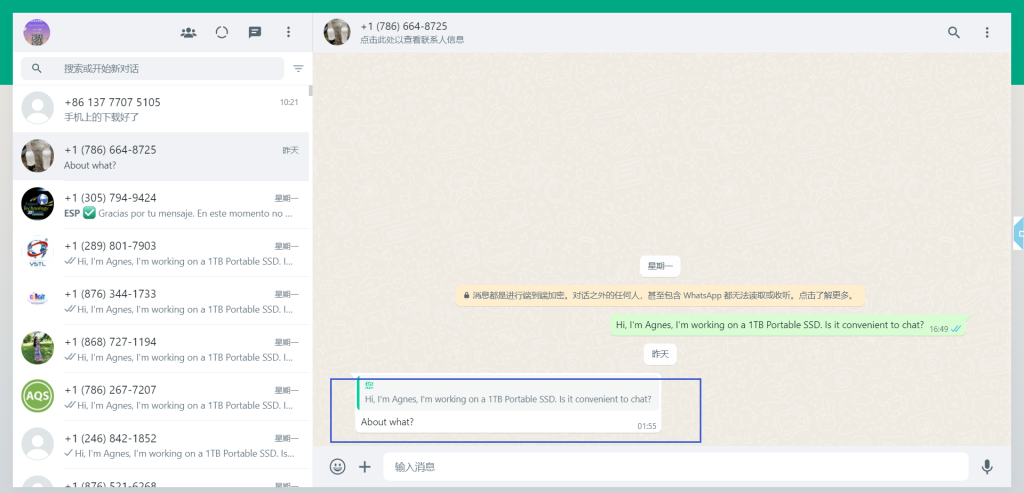Open sidebar menu three-dot icon
The image size is (1024, 493).
click(288, 33)
